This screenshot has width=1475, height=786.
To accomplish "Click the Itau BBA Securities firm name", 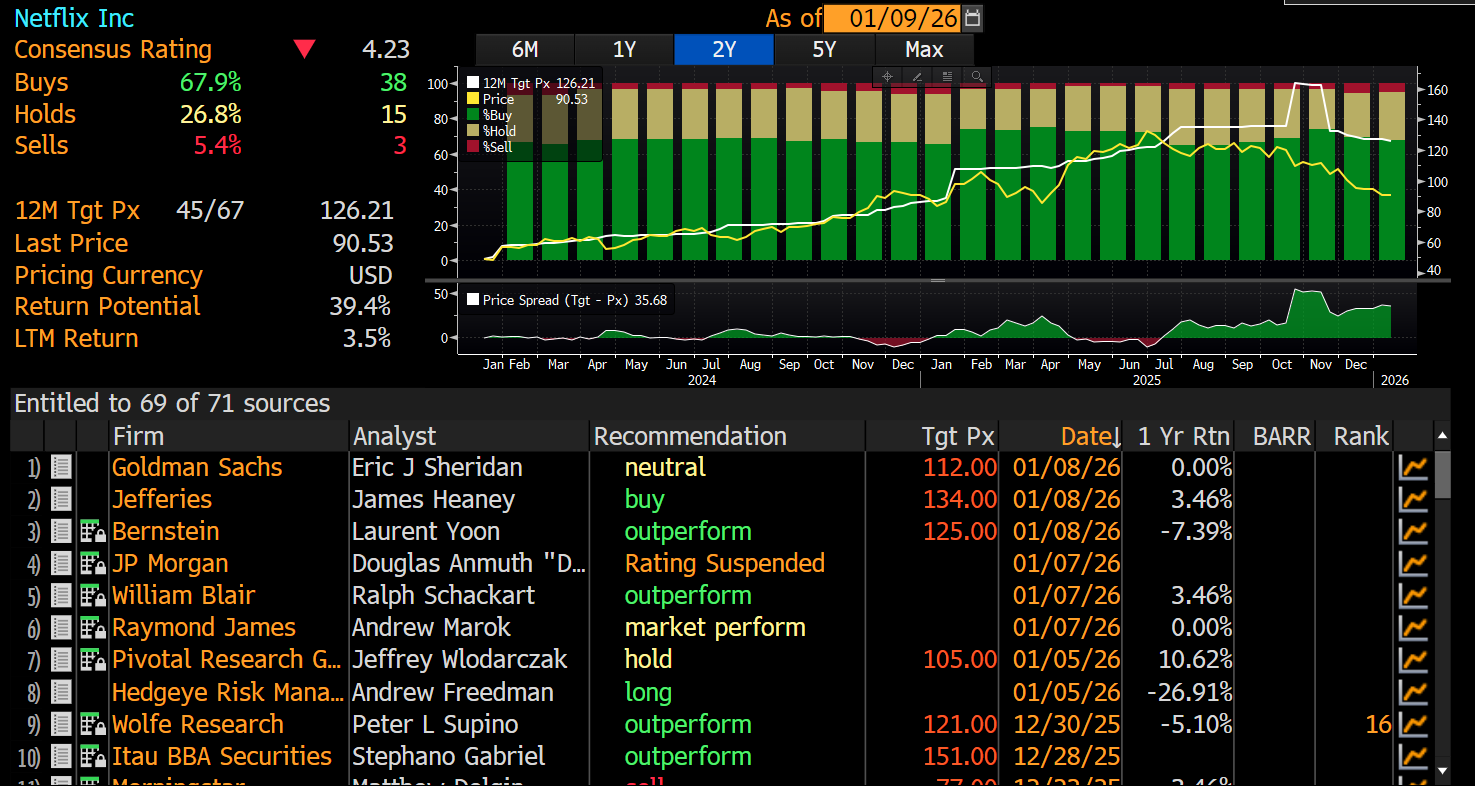I will pyautogui.click(x=221, y=756).
